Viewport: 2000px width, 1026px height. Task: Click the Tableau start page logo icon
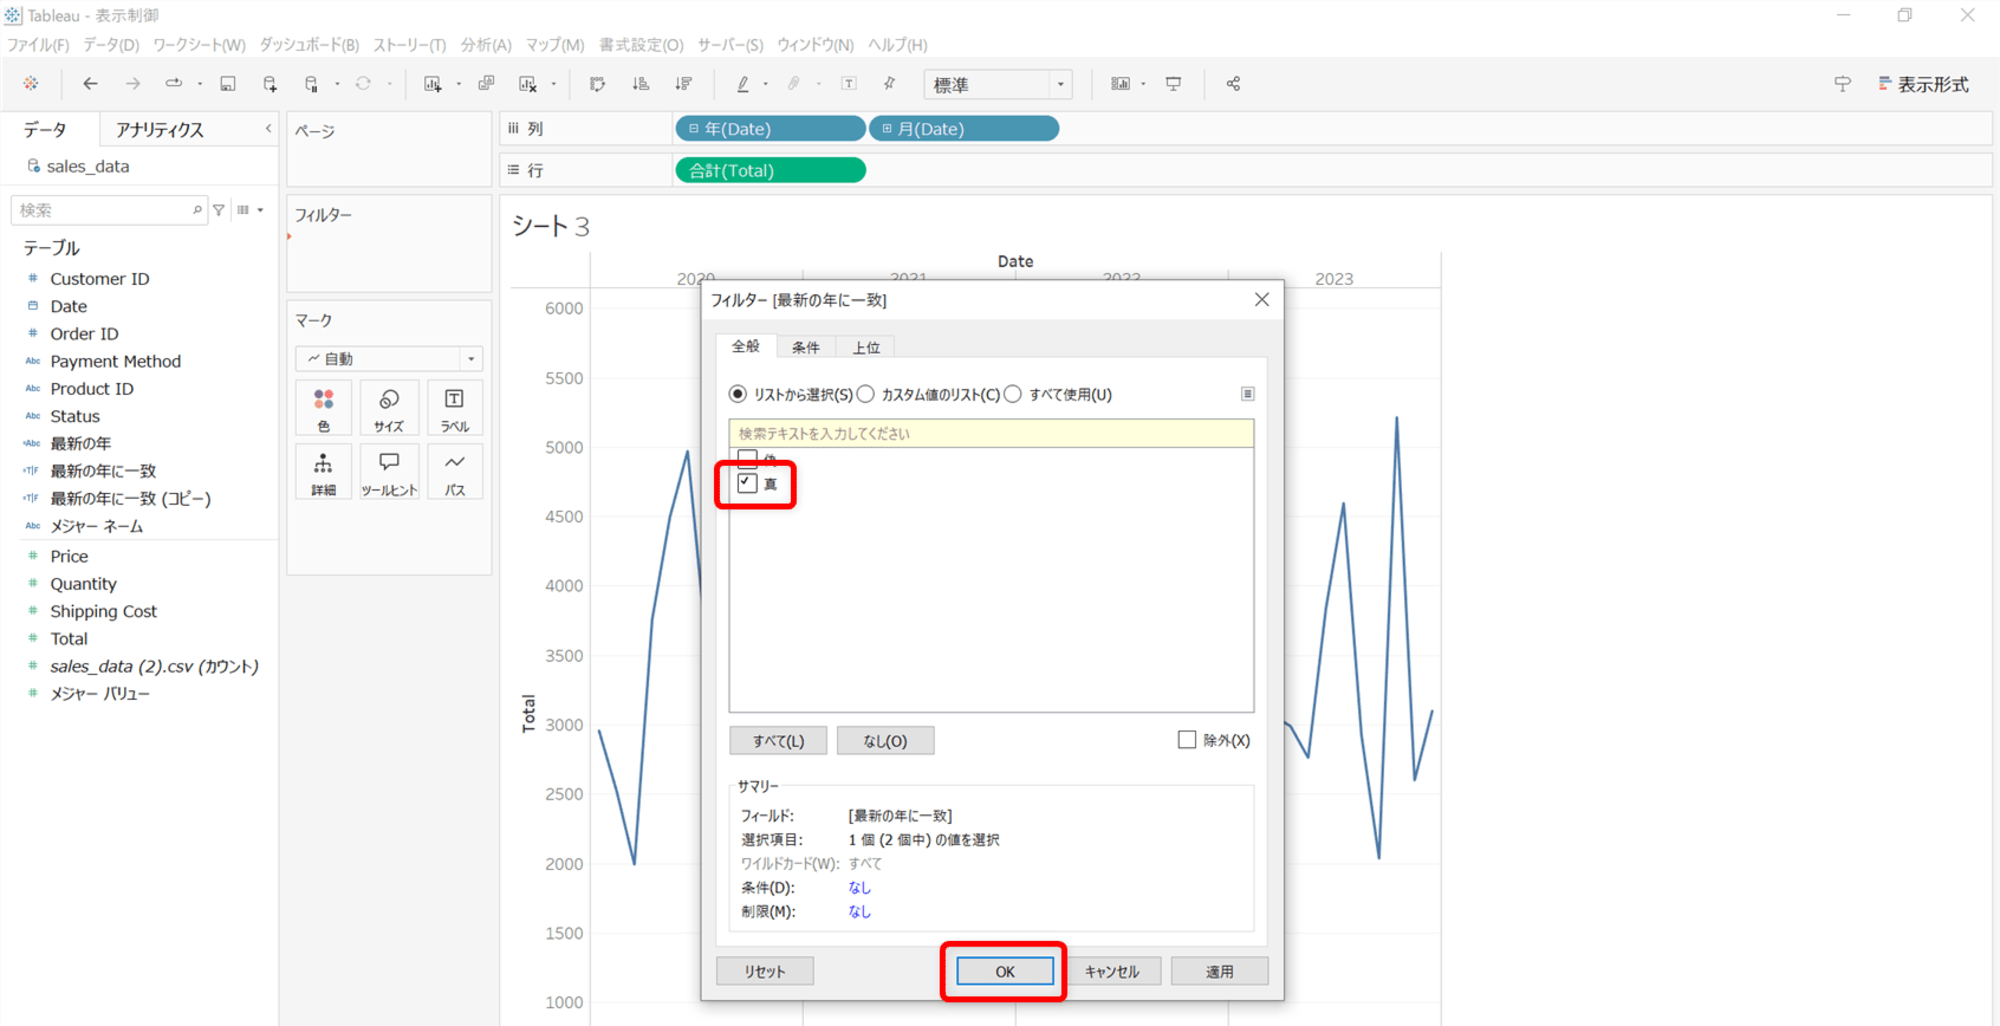(31, 84)
